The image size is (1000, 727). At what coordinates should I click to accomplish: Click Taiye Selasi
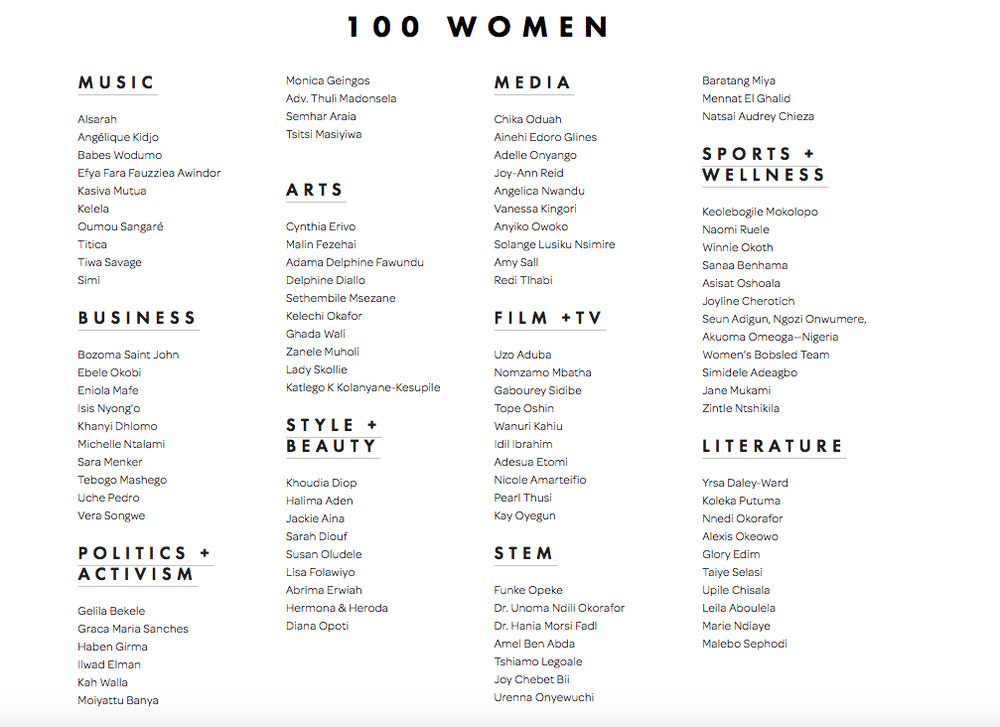pos(732,572)
